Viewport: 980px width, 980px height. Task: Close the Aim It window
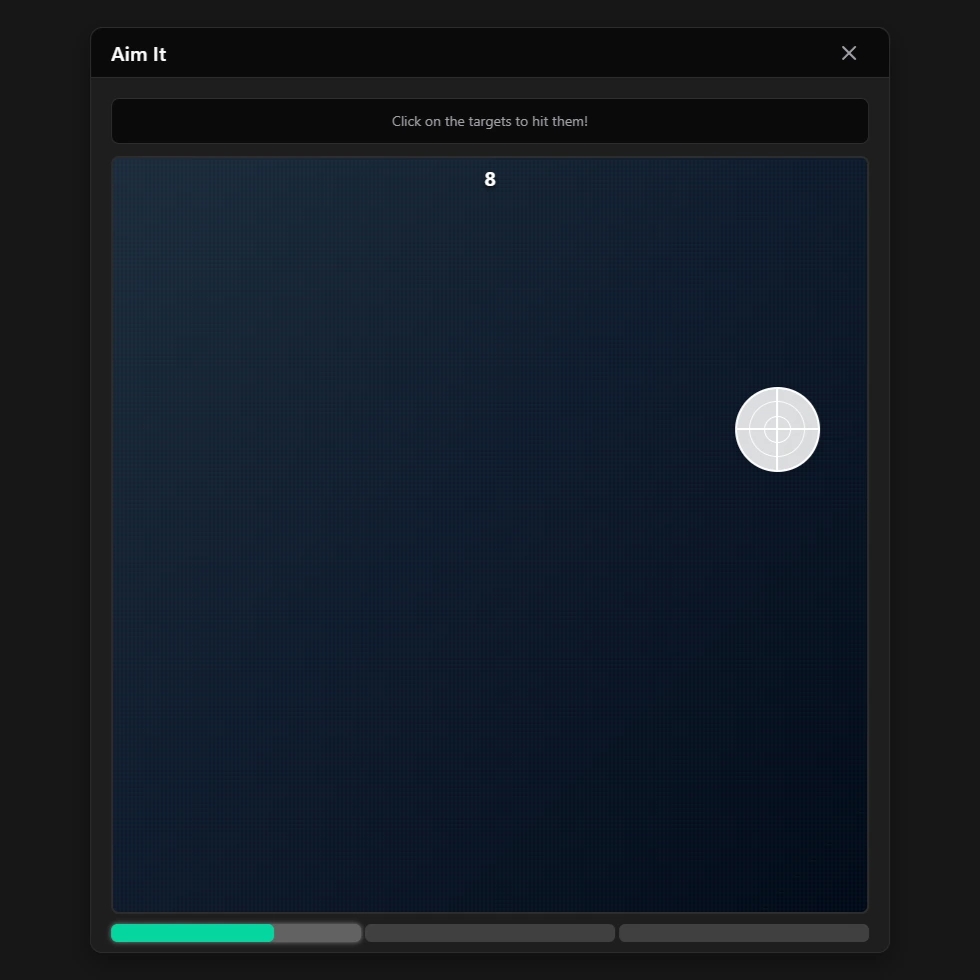tap(848, 53)
